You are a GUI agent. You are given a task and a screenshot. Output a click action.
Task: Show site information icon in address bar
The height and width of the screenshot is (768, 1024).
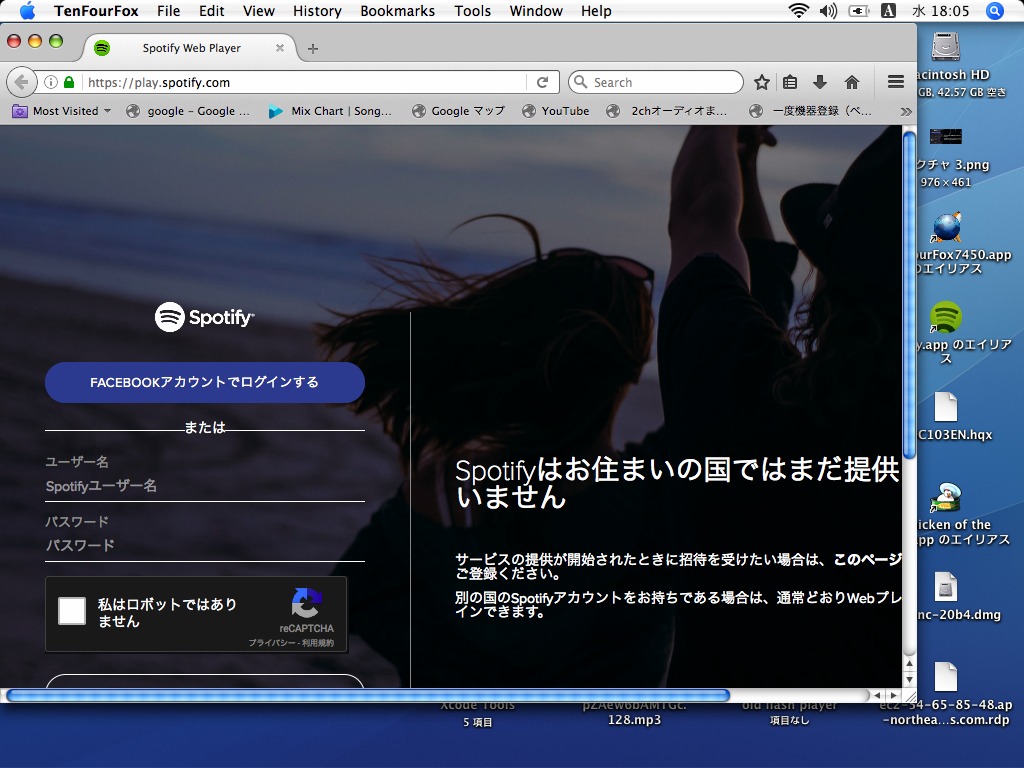(x=51, y=82)
